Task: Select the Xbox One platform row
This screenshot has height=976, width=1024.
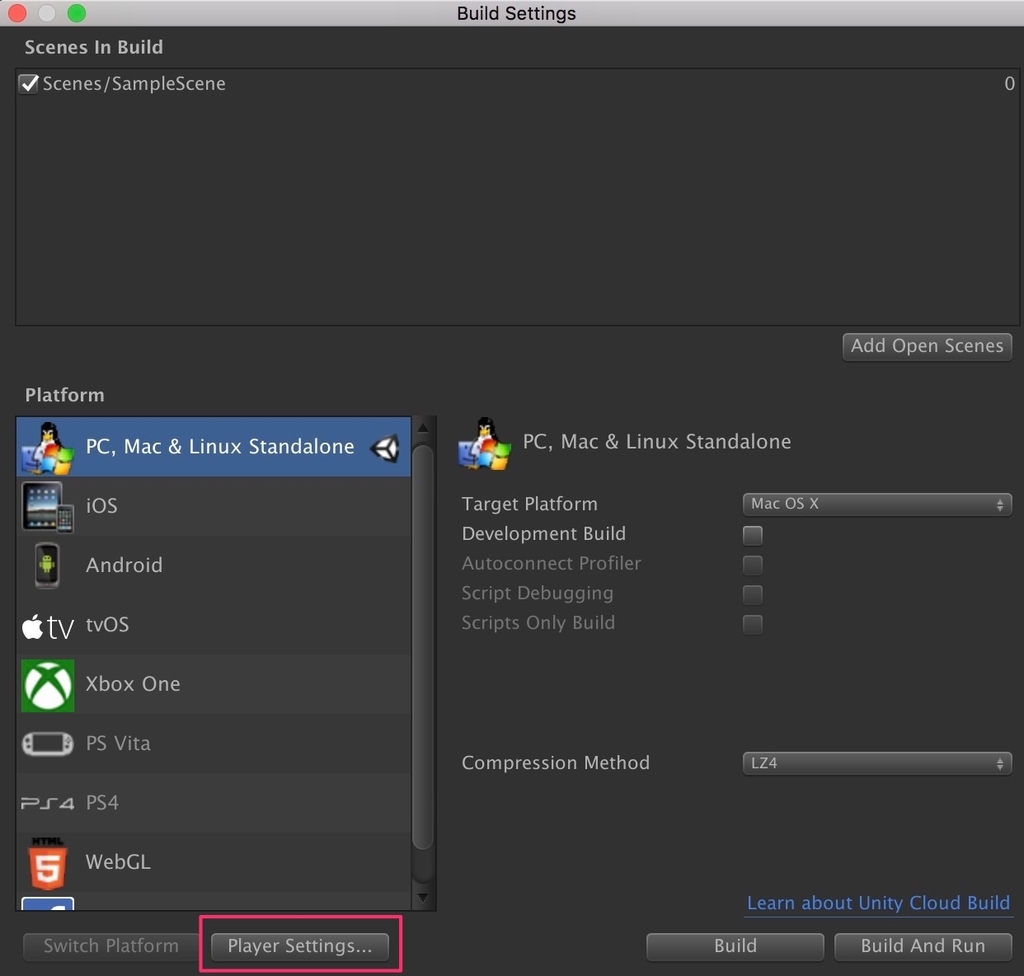Action: [x=214, y=685]
